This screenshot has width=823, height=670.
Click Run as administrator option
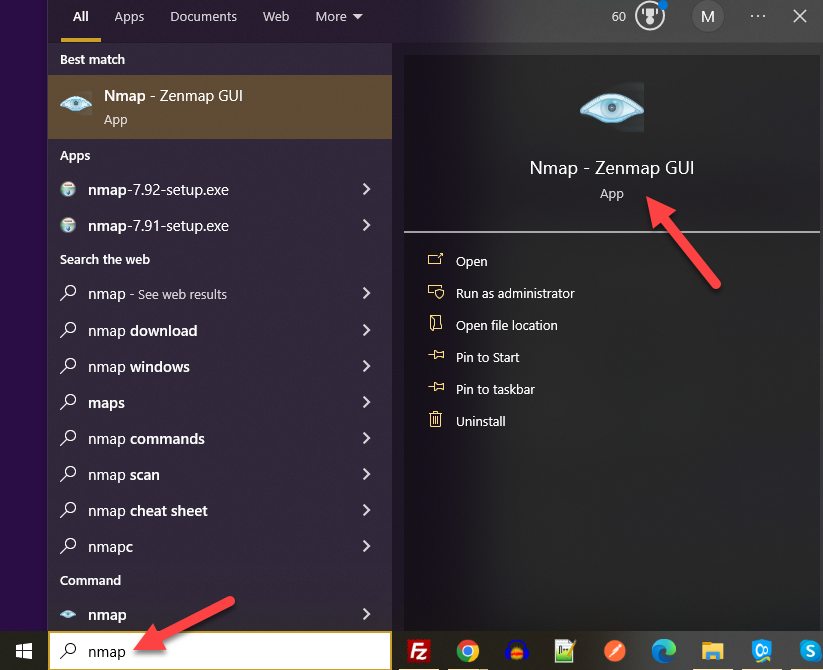(515, 293)
